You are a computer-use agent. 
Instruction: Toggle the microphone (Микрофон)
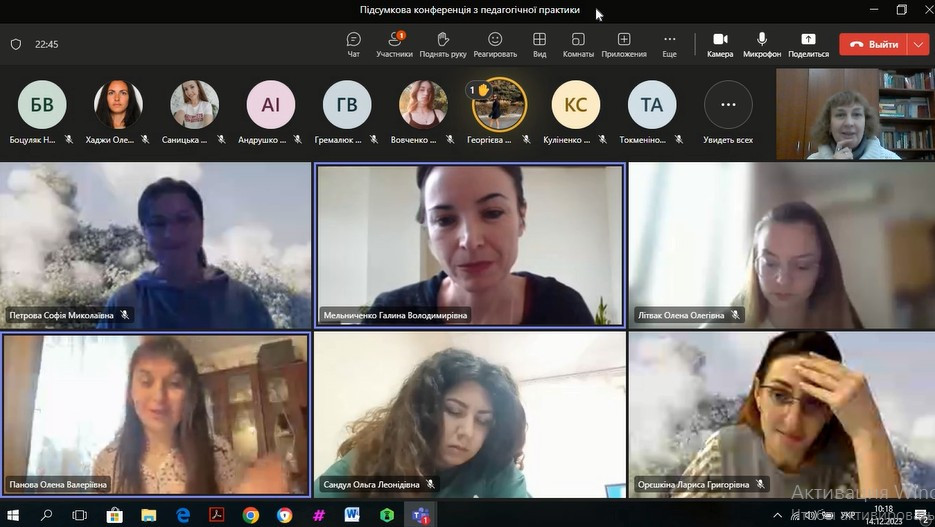tap(762, 44)
